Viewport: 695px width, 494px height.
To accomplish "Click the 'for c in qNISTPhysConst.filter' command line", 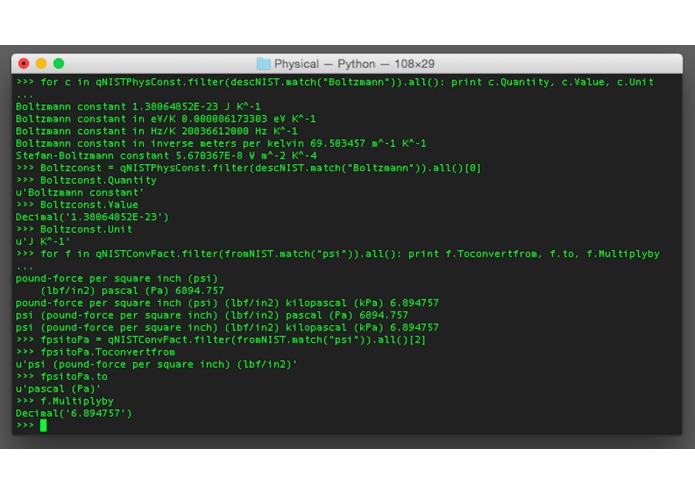I will pos(335,82).
